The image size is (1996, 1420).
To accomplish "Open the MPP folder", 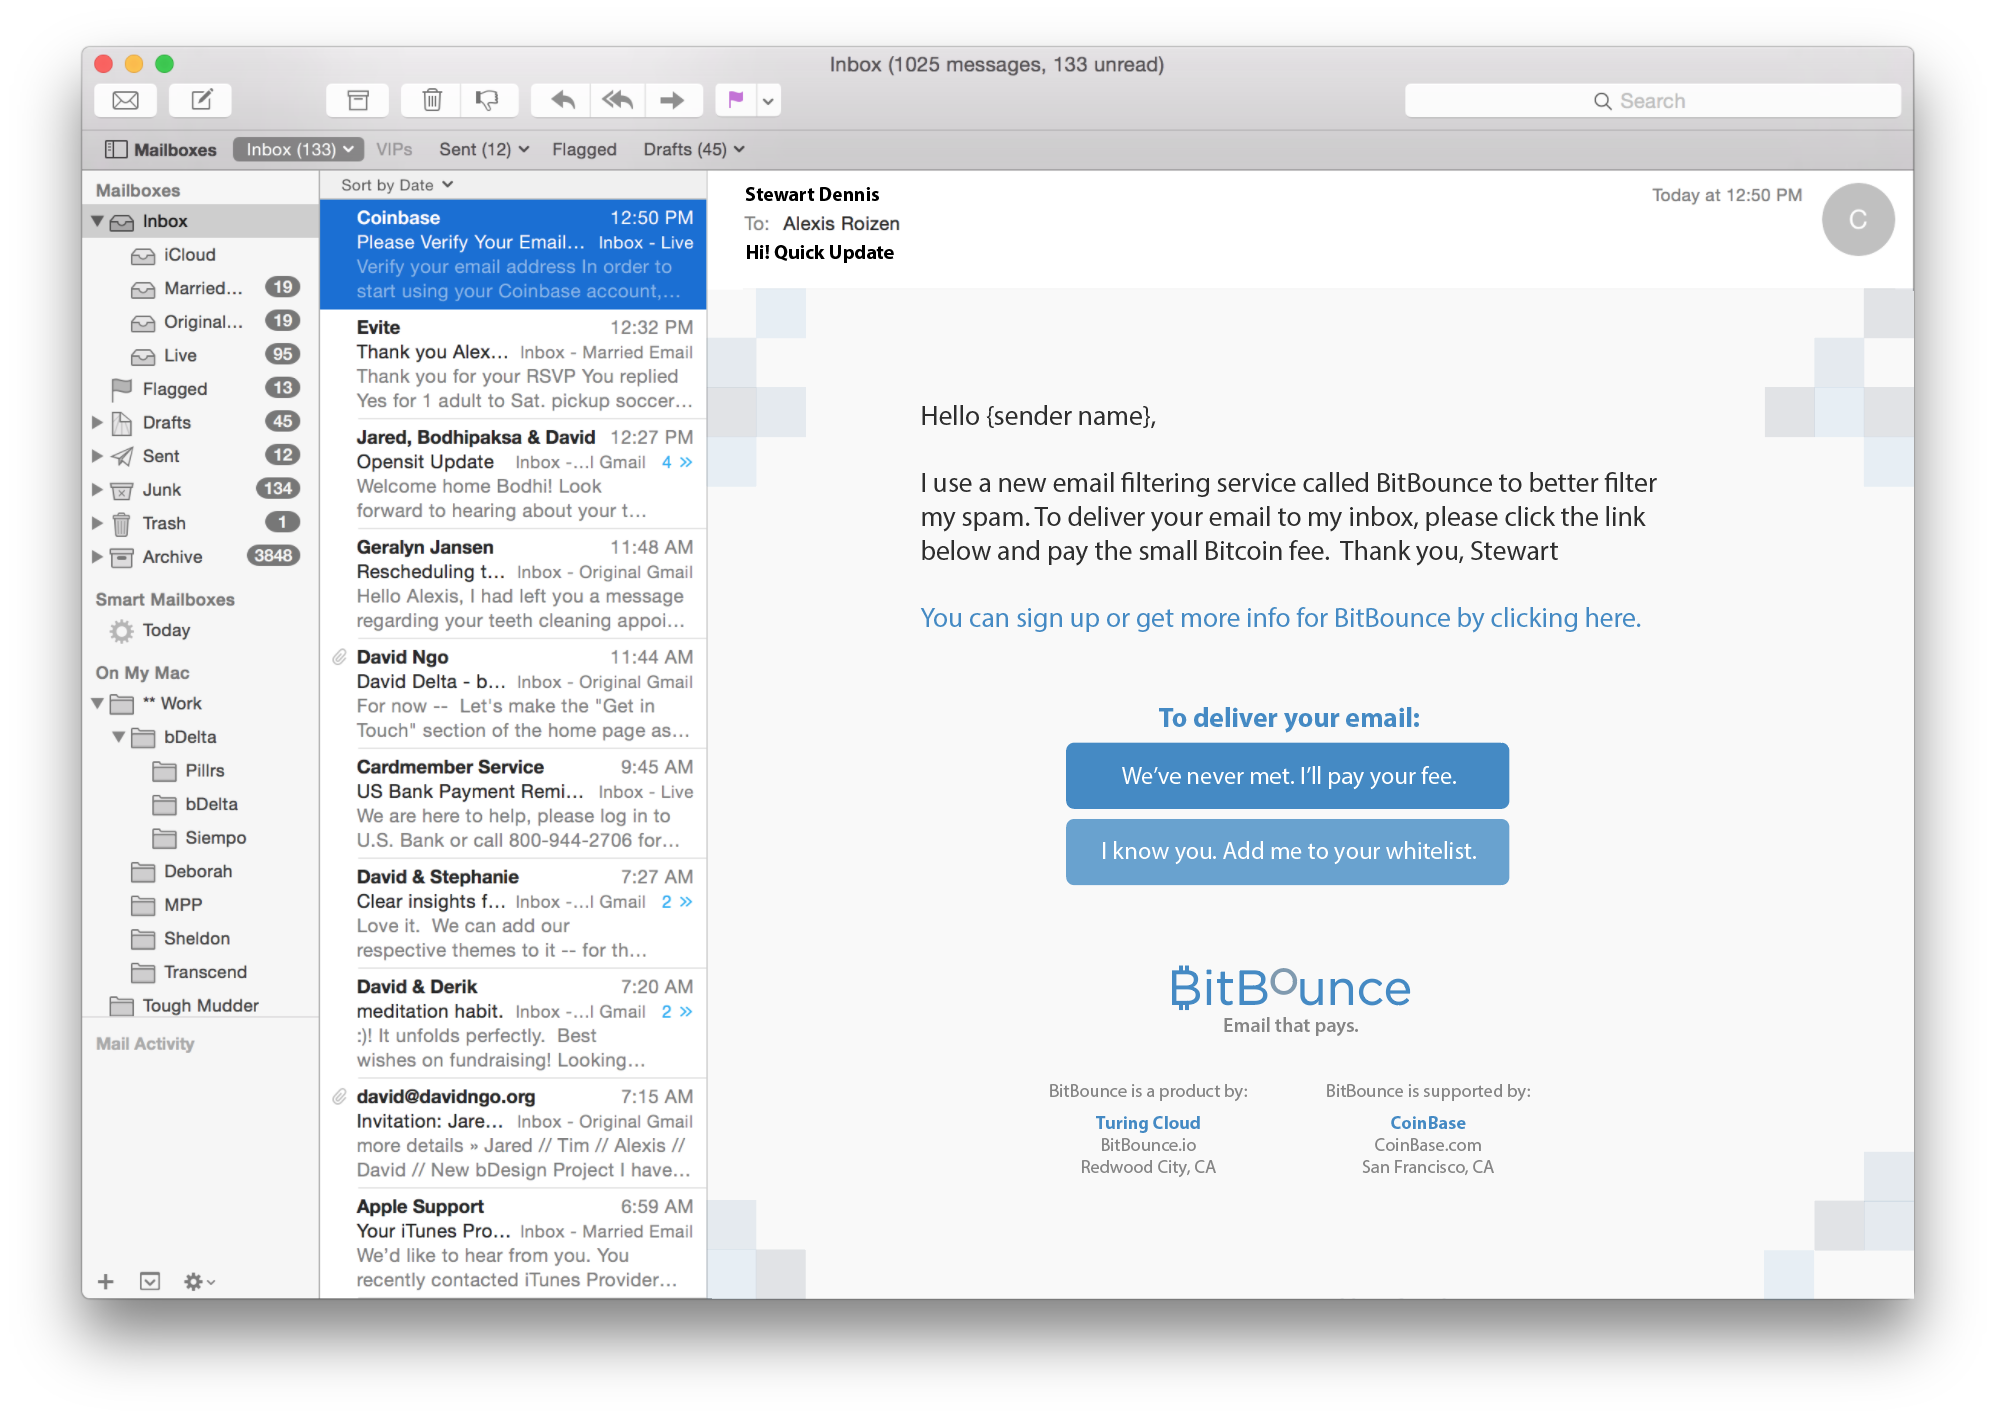I will point(200,905).
